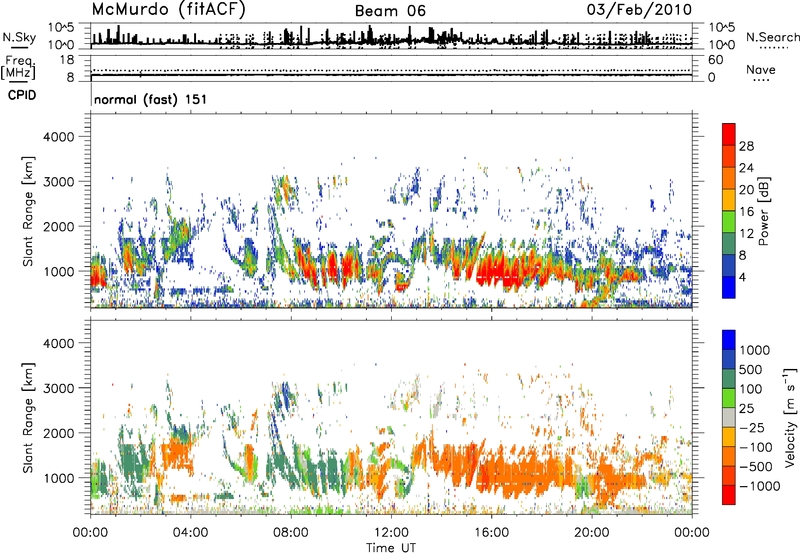800x554 pixels.
Task: Click the '12:00' time tick label
Action: 391,533
